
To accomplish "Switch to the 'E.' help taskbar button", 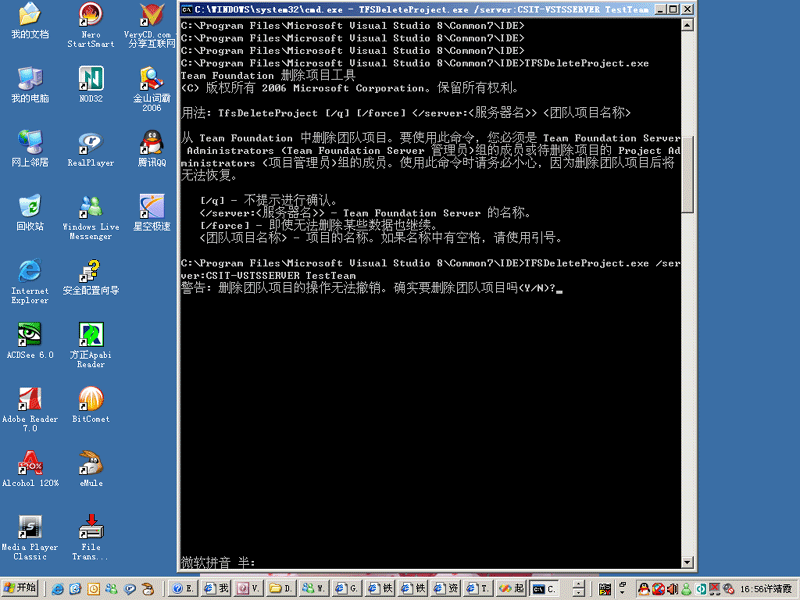I will 183,588.
